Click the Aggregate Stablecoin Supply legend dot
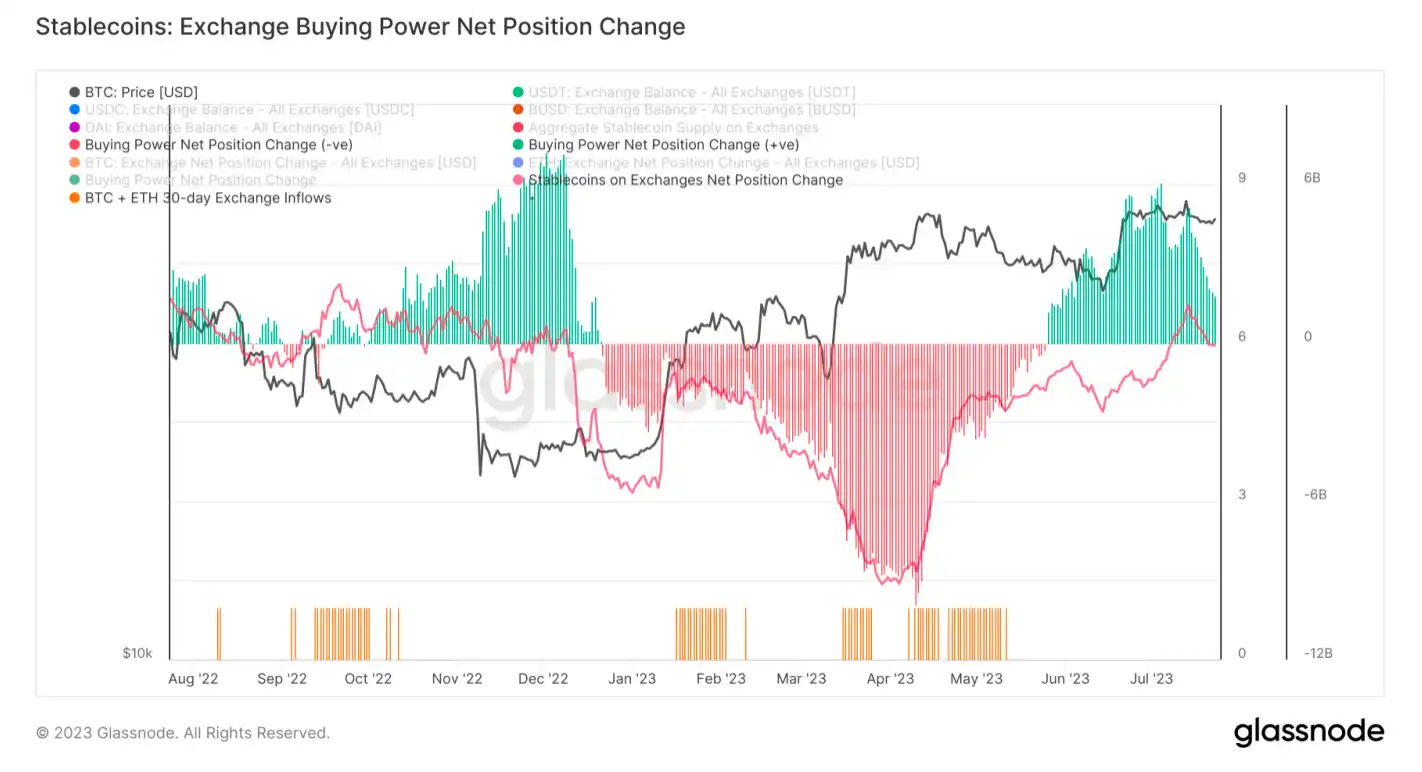This screenshot has width=1422, height=772. tap(517, 127)
